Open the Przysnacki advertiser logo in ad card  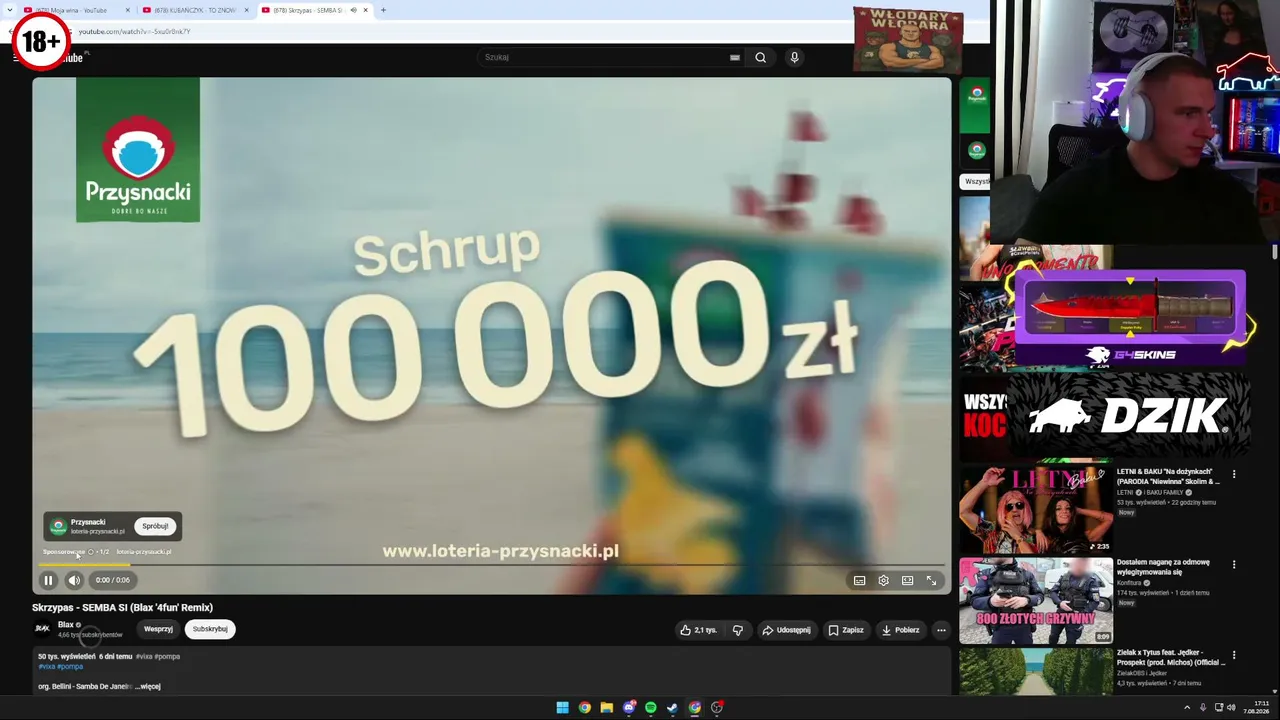point(58,526)
